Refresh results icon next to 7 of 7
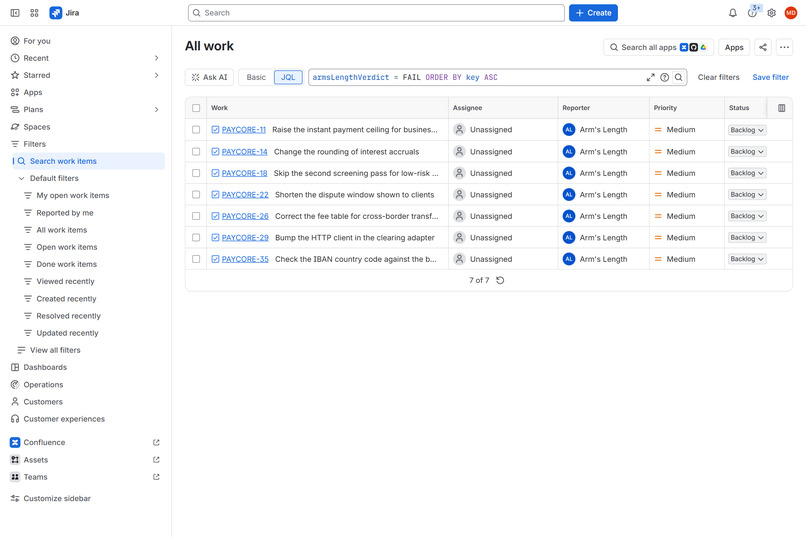This screenshot has height=537, width=806. (x=500, y=280)
